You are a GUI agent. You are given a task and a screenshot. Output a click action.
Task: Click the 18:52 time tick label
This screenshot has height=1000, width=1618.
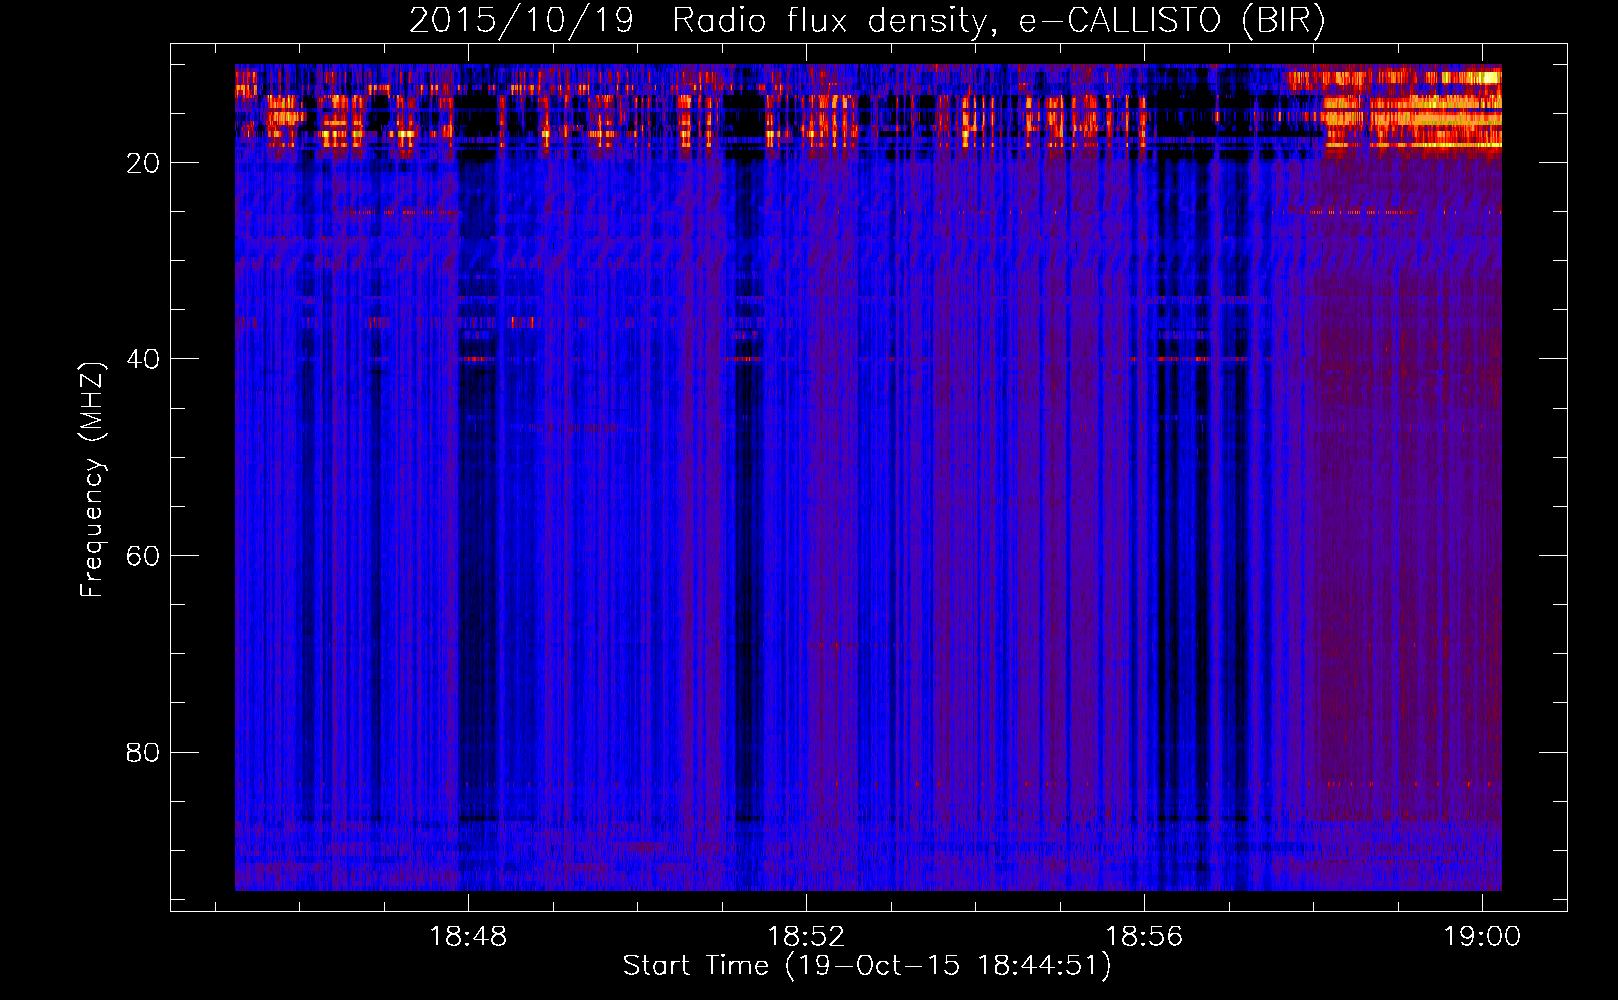[806, 936]
